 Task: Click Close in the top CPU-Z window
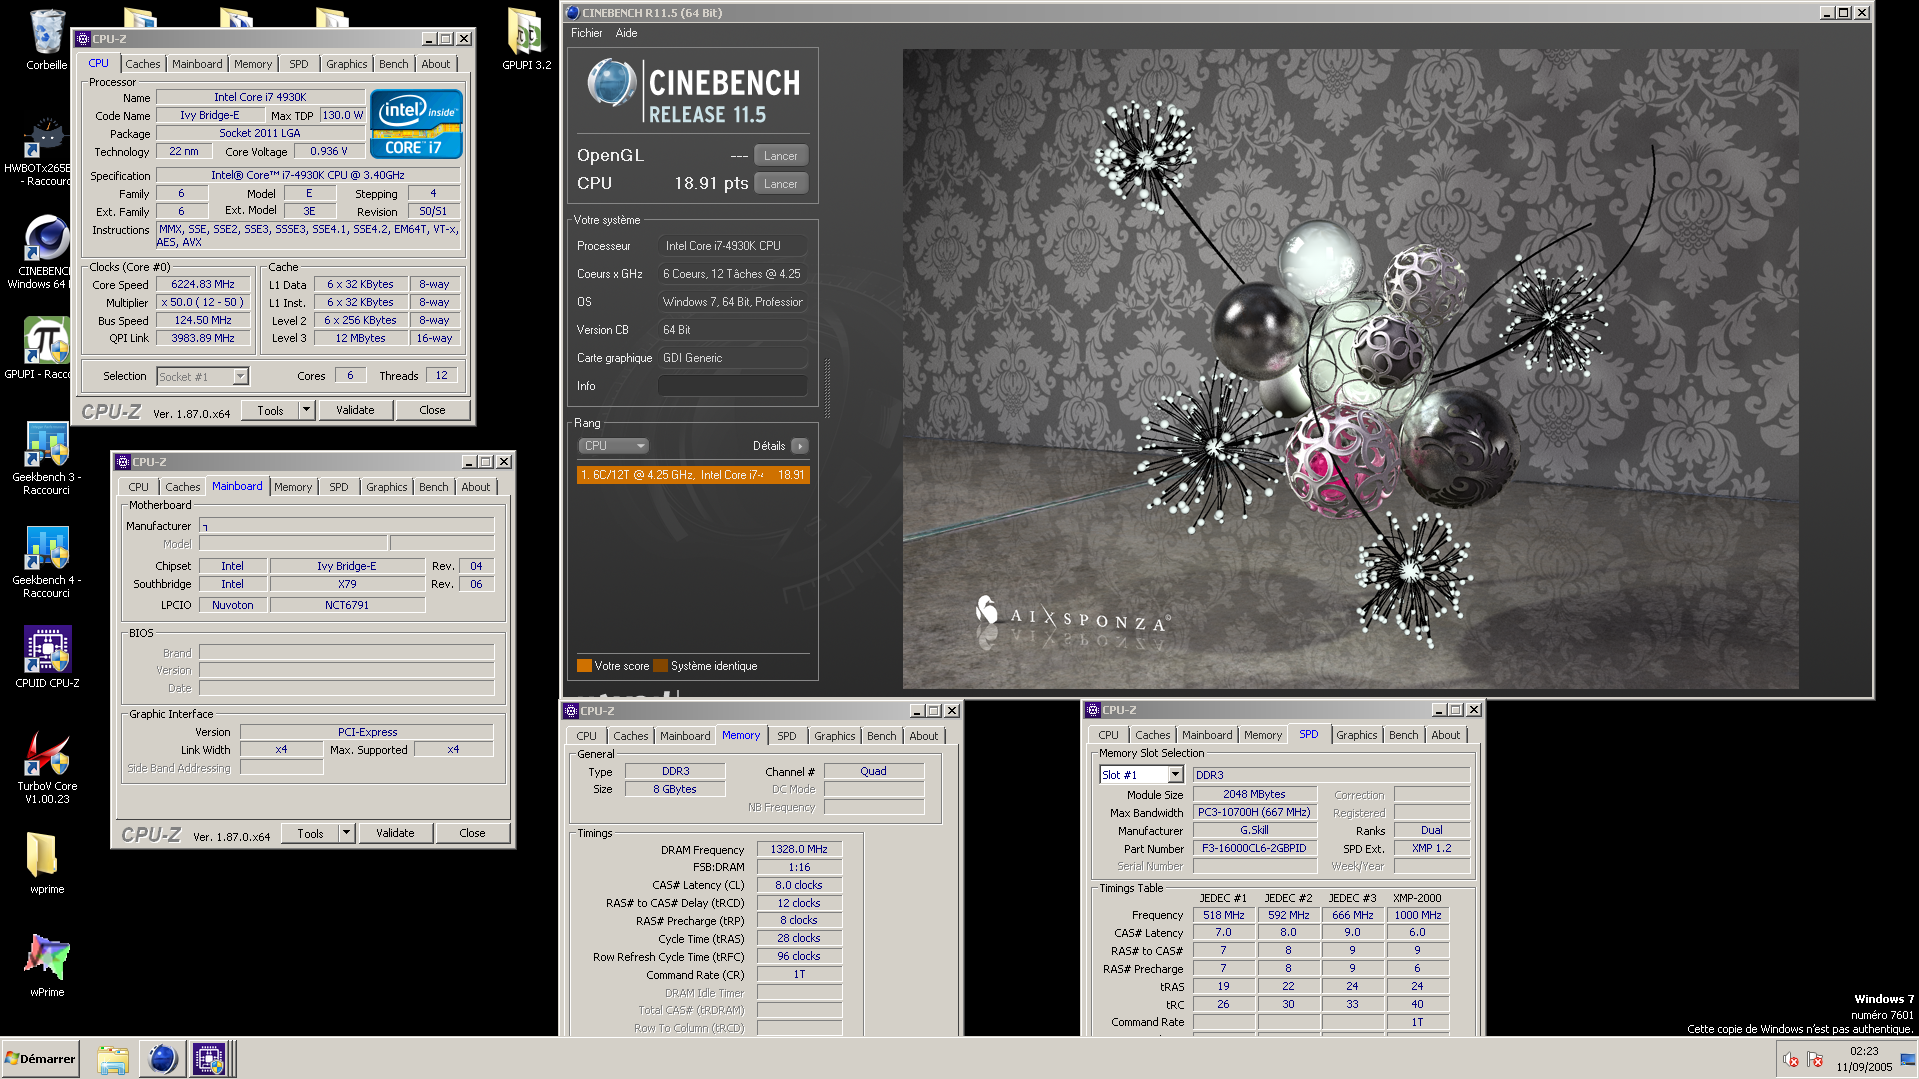click(432, 410)
